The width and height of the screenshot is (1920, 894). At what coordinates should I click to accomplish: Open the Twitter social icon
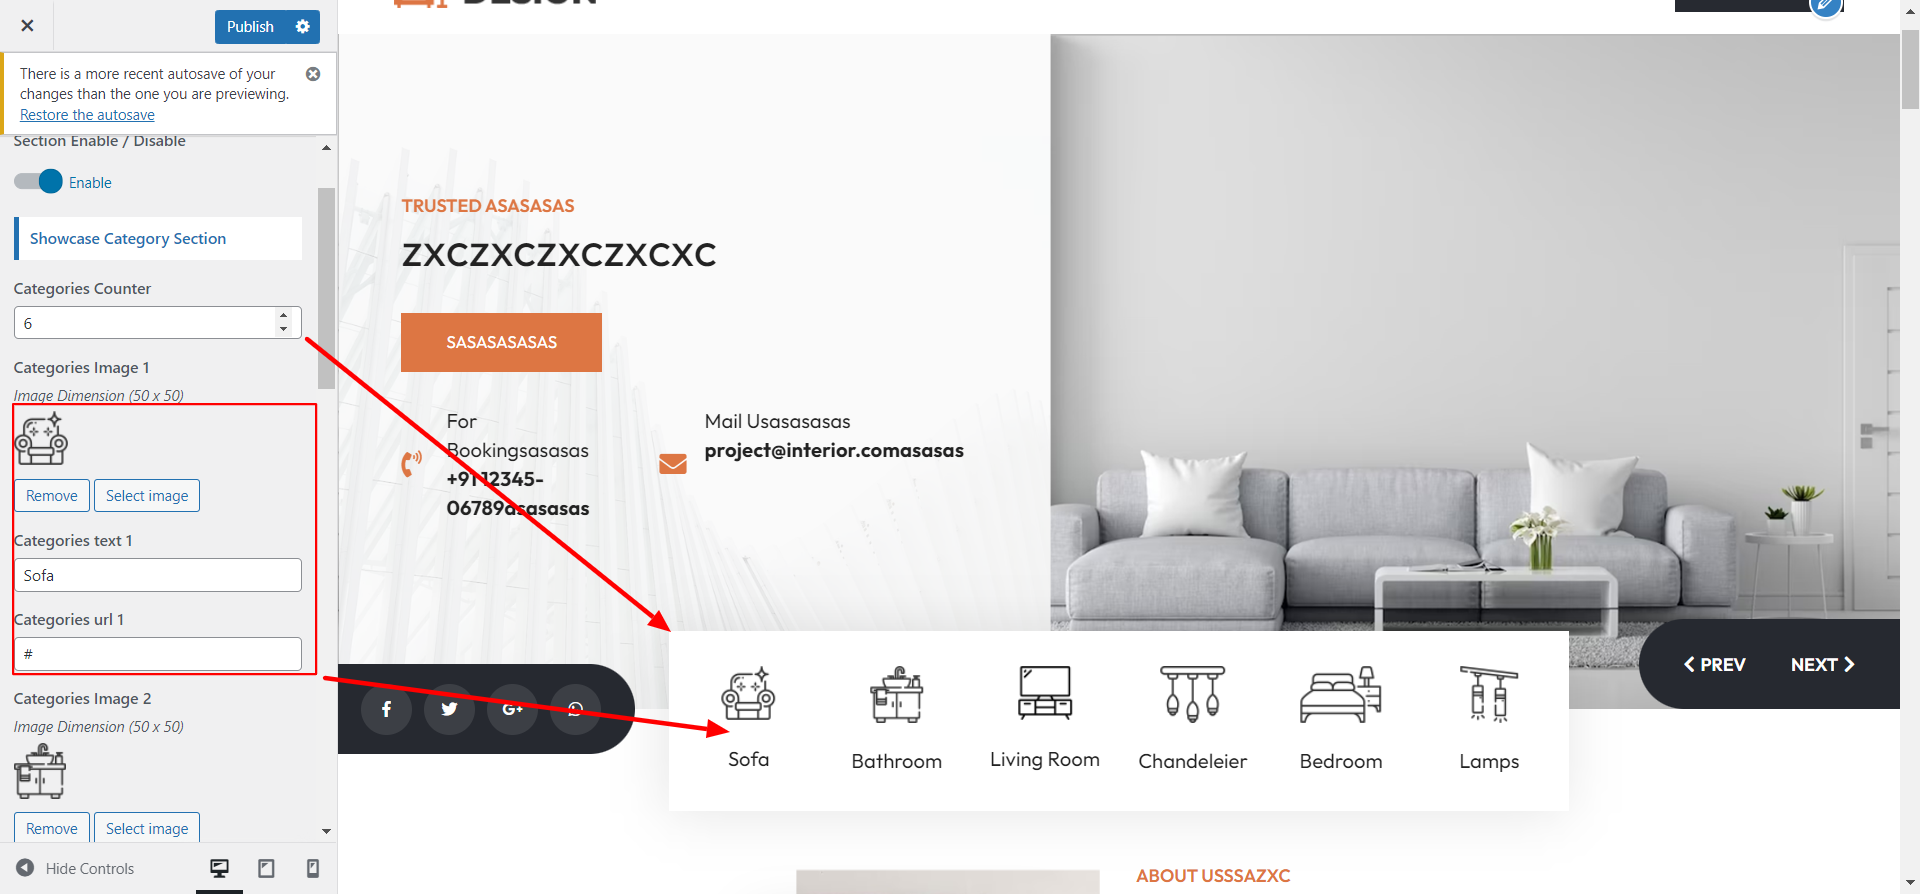click(450, 709)
